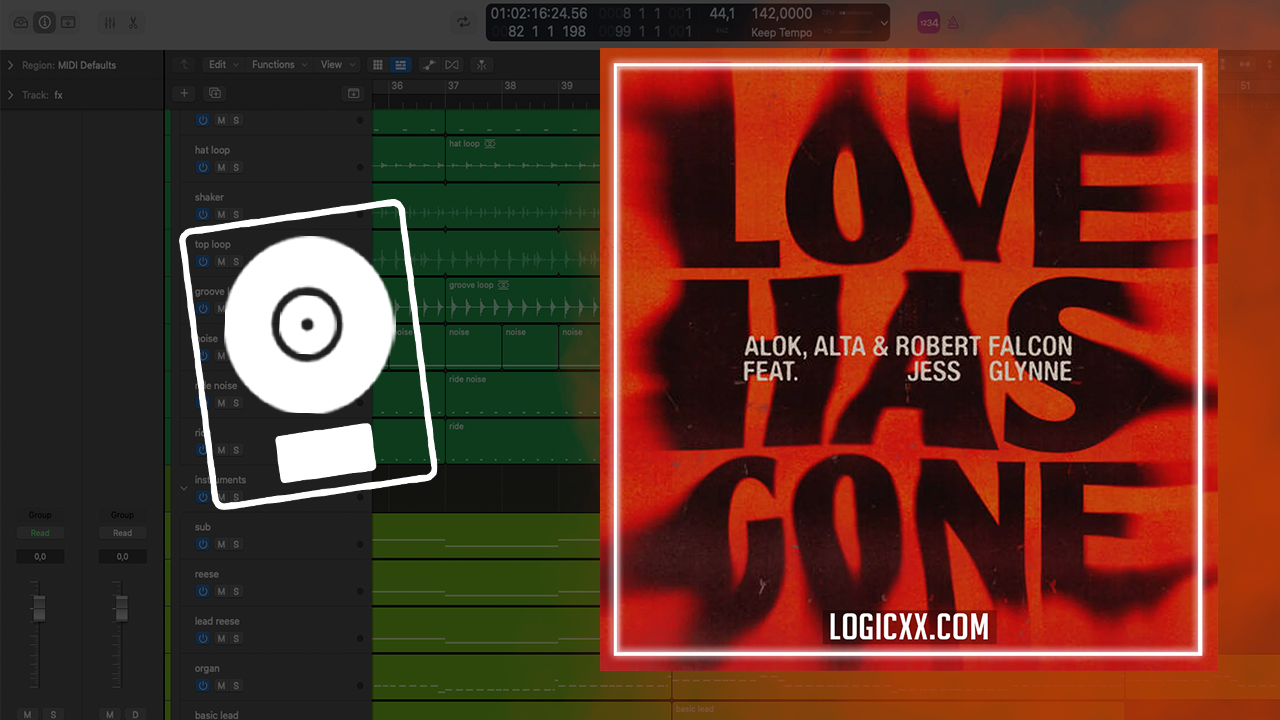
Task: Open the Editors scissors icon
Action: [133, 22]
